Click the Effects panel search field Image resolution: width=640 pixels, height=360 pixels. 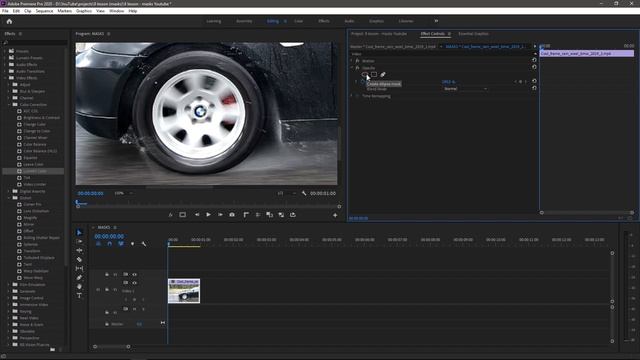point(36,42)
